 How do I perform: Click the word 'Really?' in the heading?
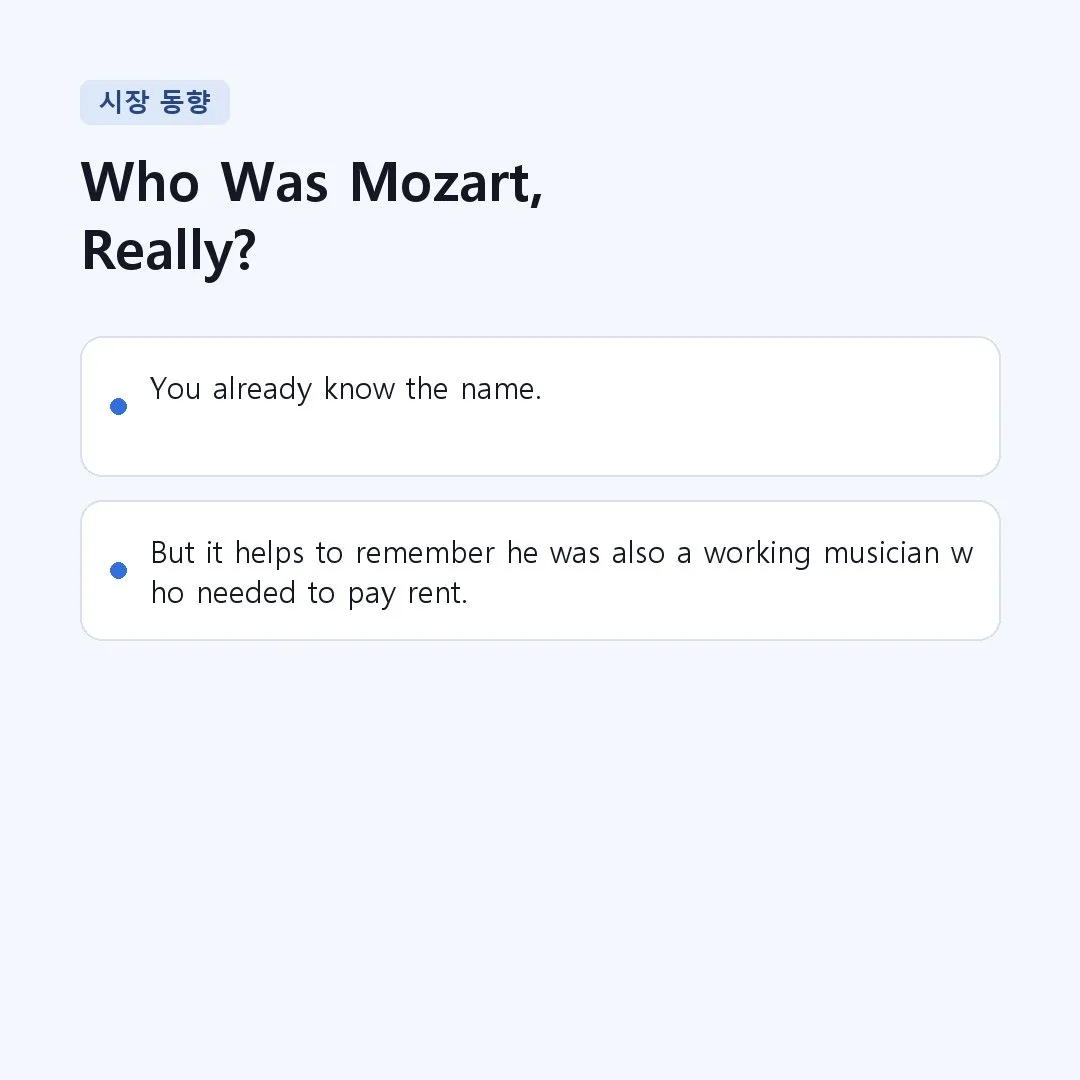pyautogui.click(x=169, y=251)
